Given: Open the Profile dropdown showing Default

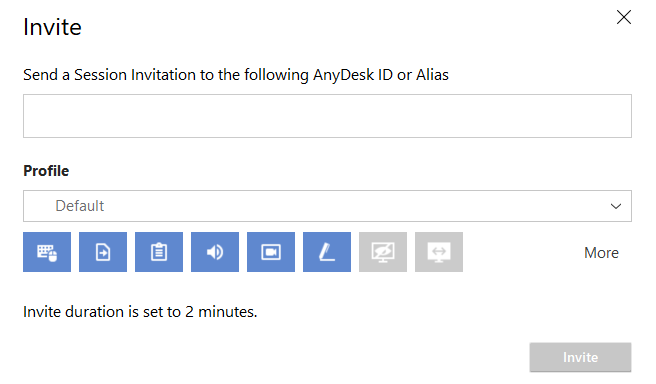Looking at the screenshot, I should 327,206.
